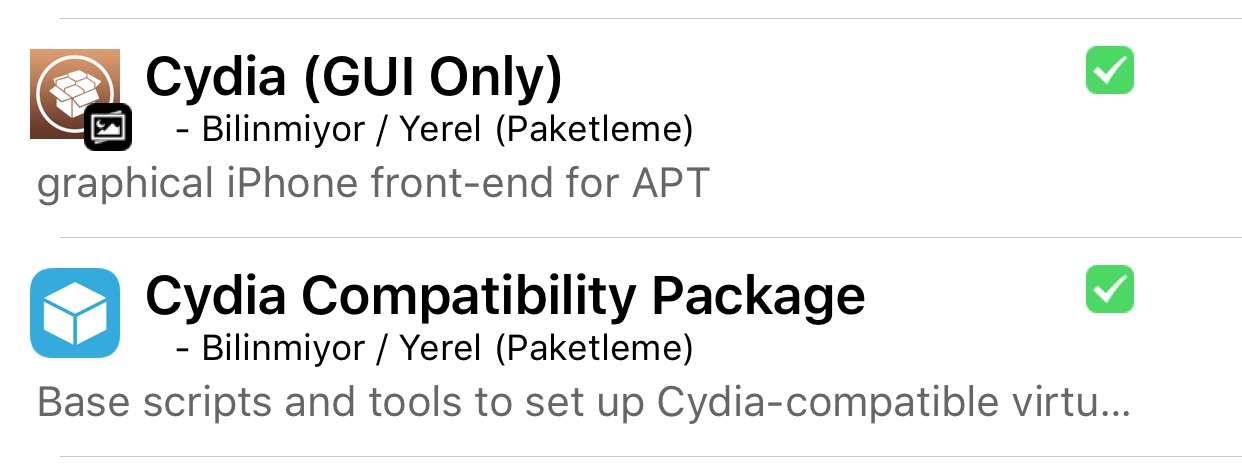Select "graphical iPhone front-end for APT" description
1242x466 pixels.
tap(372, 184)
